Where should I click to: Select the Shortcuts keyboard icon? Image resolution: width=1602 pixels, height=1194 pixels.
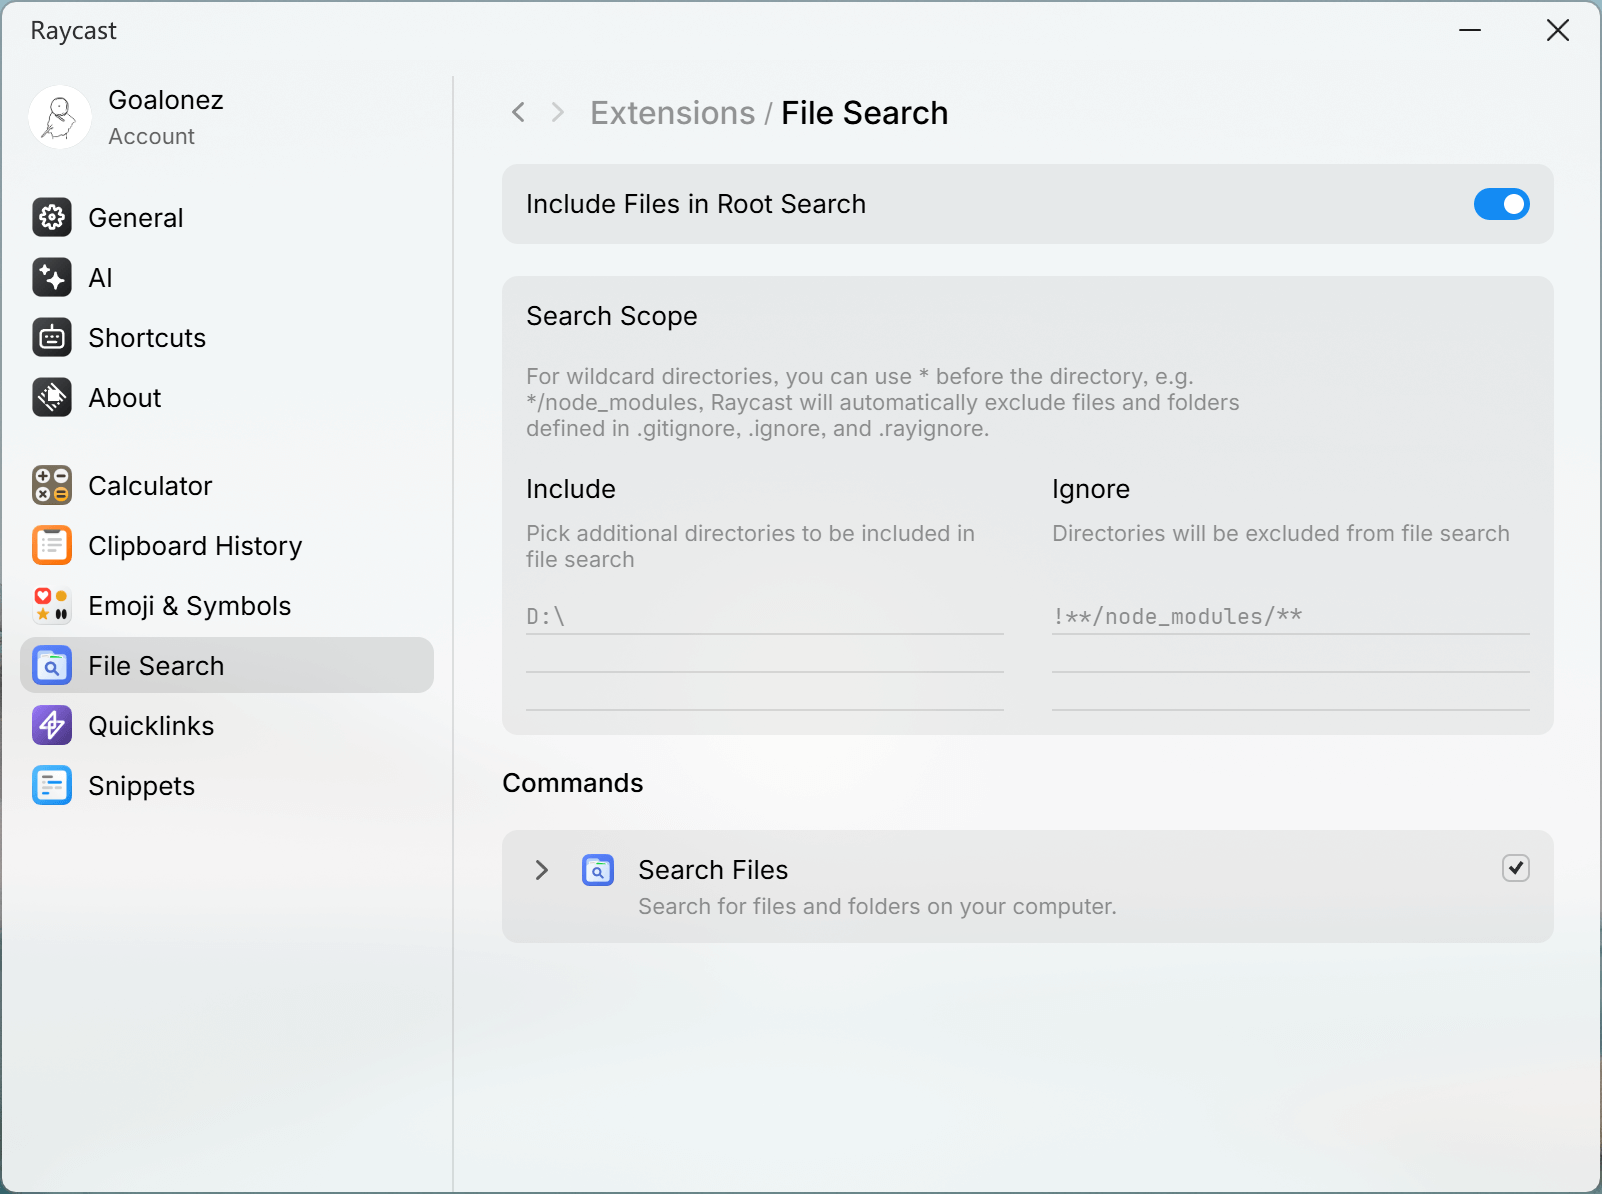52,337
